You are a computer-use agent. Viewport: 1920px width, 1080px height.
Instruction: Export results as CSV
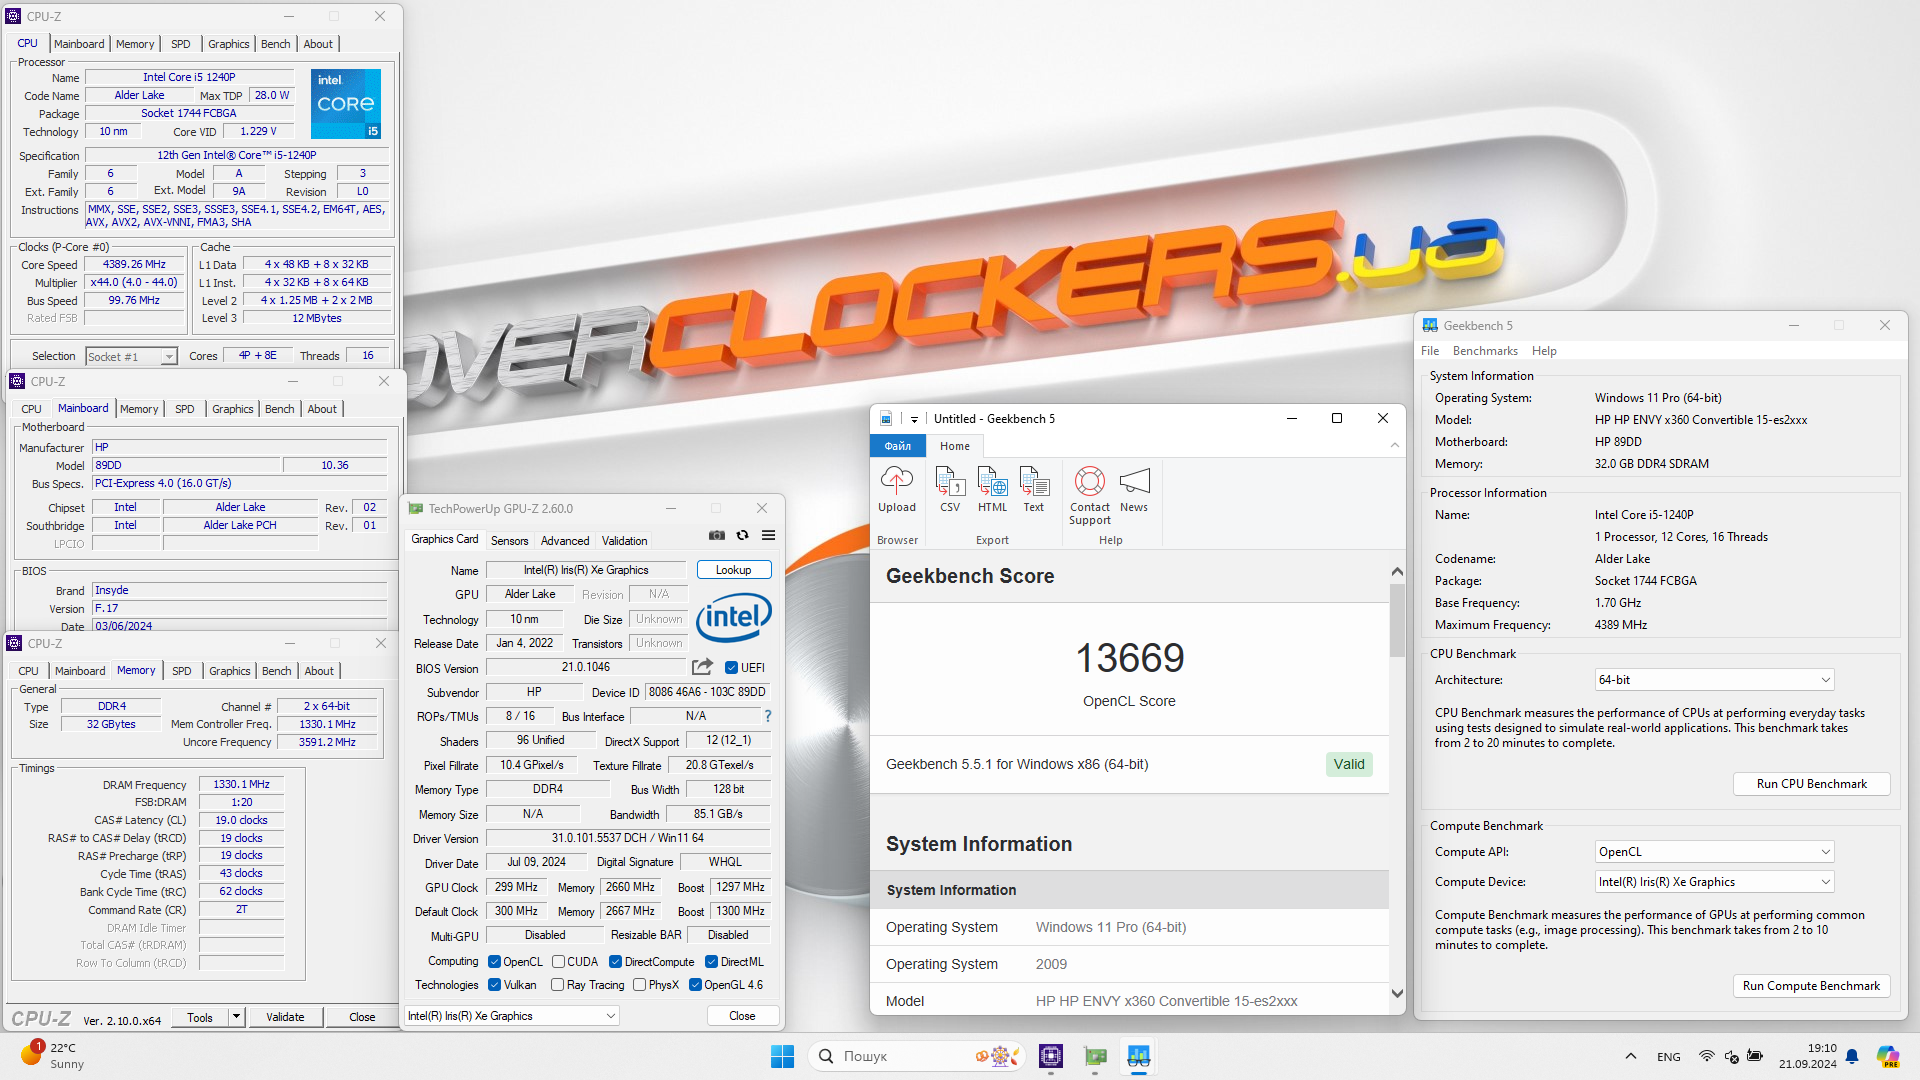(950, 490)
